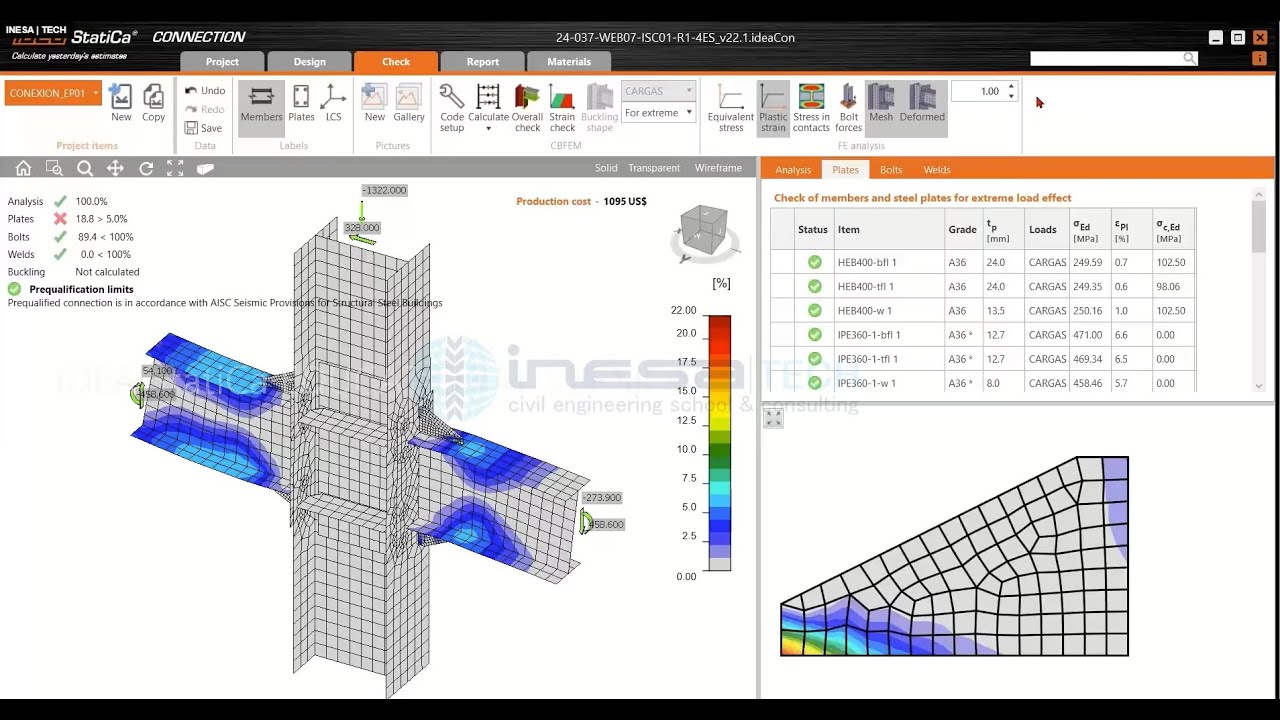Show Stress in contacts results
The height and width of the screenshot is (720, 1280).
pos(811,108)
